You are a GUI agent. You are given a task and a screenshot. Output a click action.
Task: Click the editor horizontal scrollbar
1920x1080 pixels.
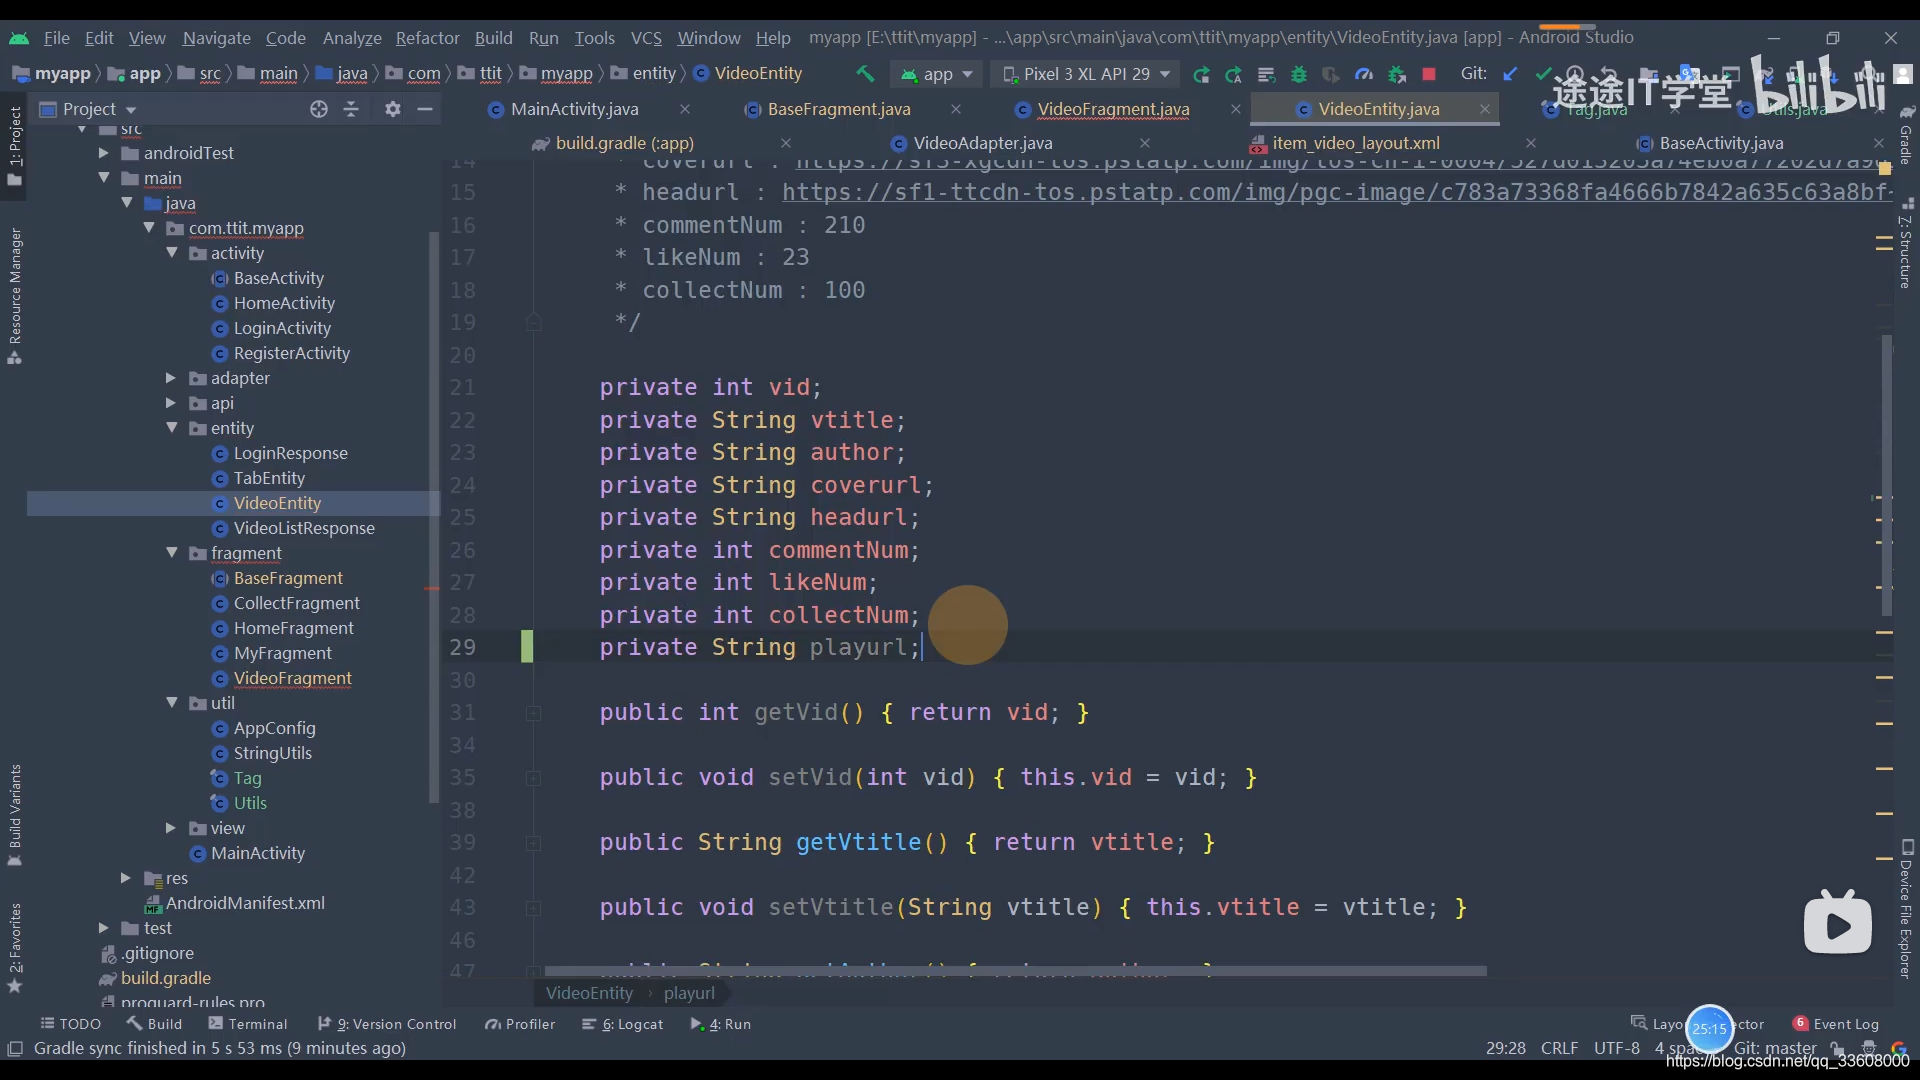(1015, 971)
